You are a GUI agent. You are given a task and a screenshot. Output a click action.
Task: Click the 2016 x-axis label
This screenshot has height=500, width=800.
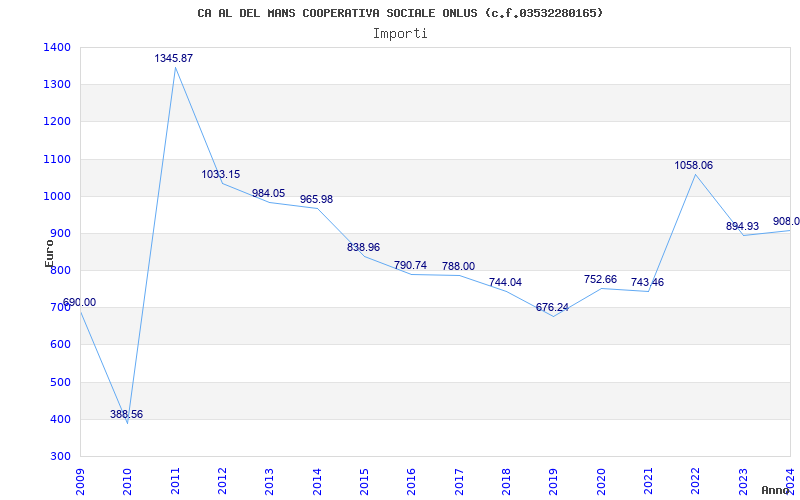coord(412,482)
